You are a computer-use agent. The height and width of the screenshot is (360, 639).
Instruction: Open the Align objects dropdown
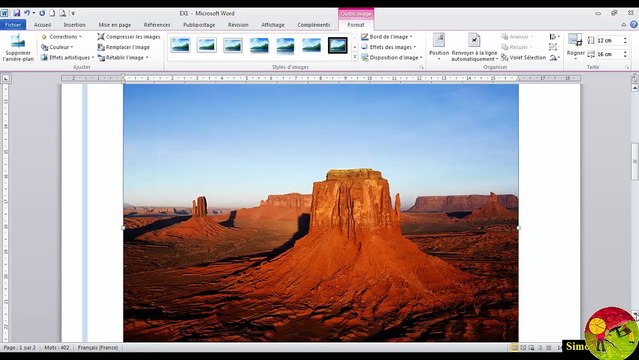coord(555,37)
